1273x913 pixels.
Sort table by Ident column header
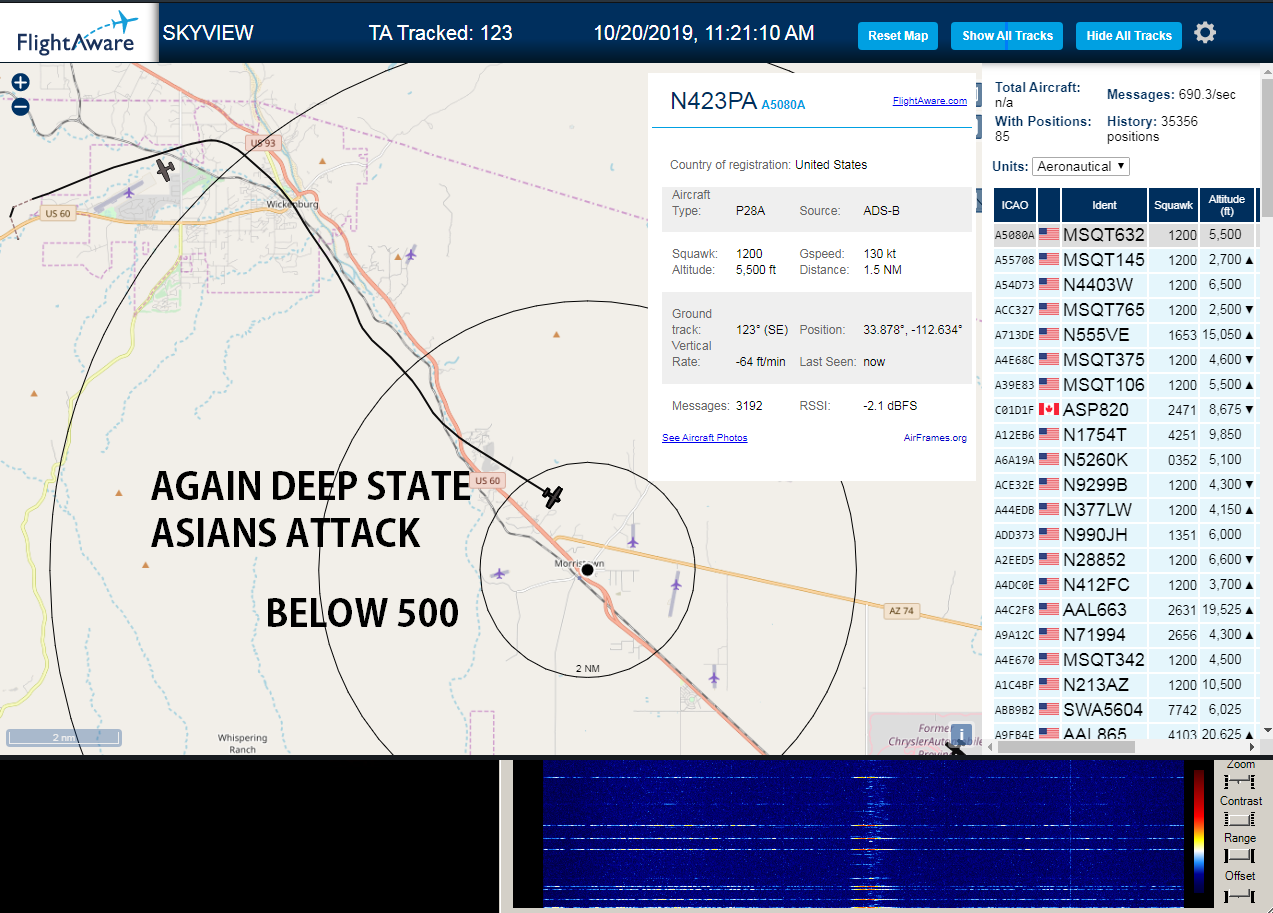tap(1104, 205)
